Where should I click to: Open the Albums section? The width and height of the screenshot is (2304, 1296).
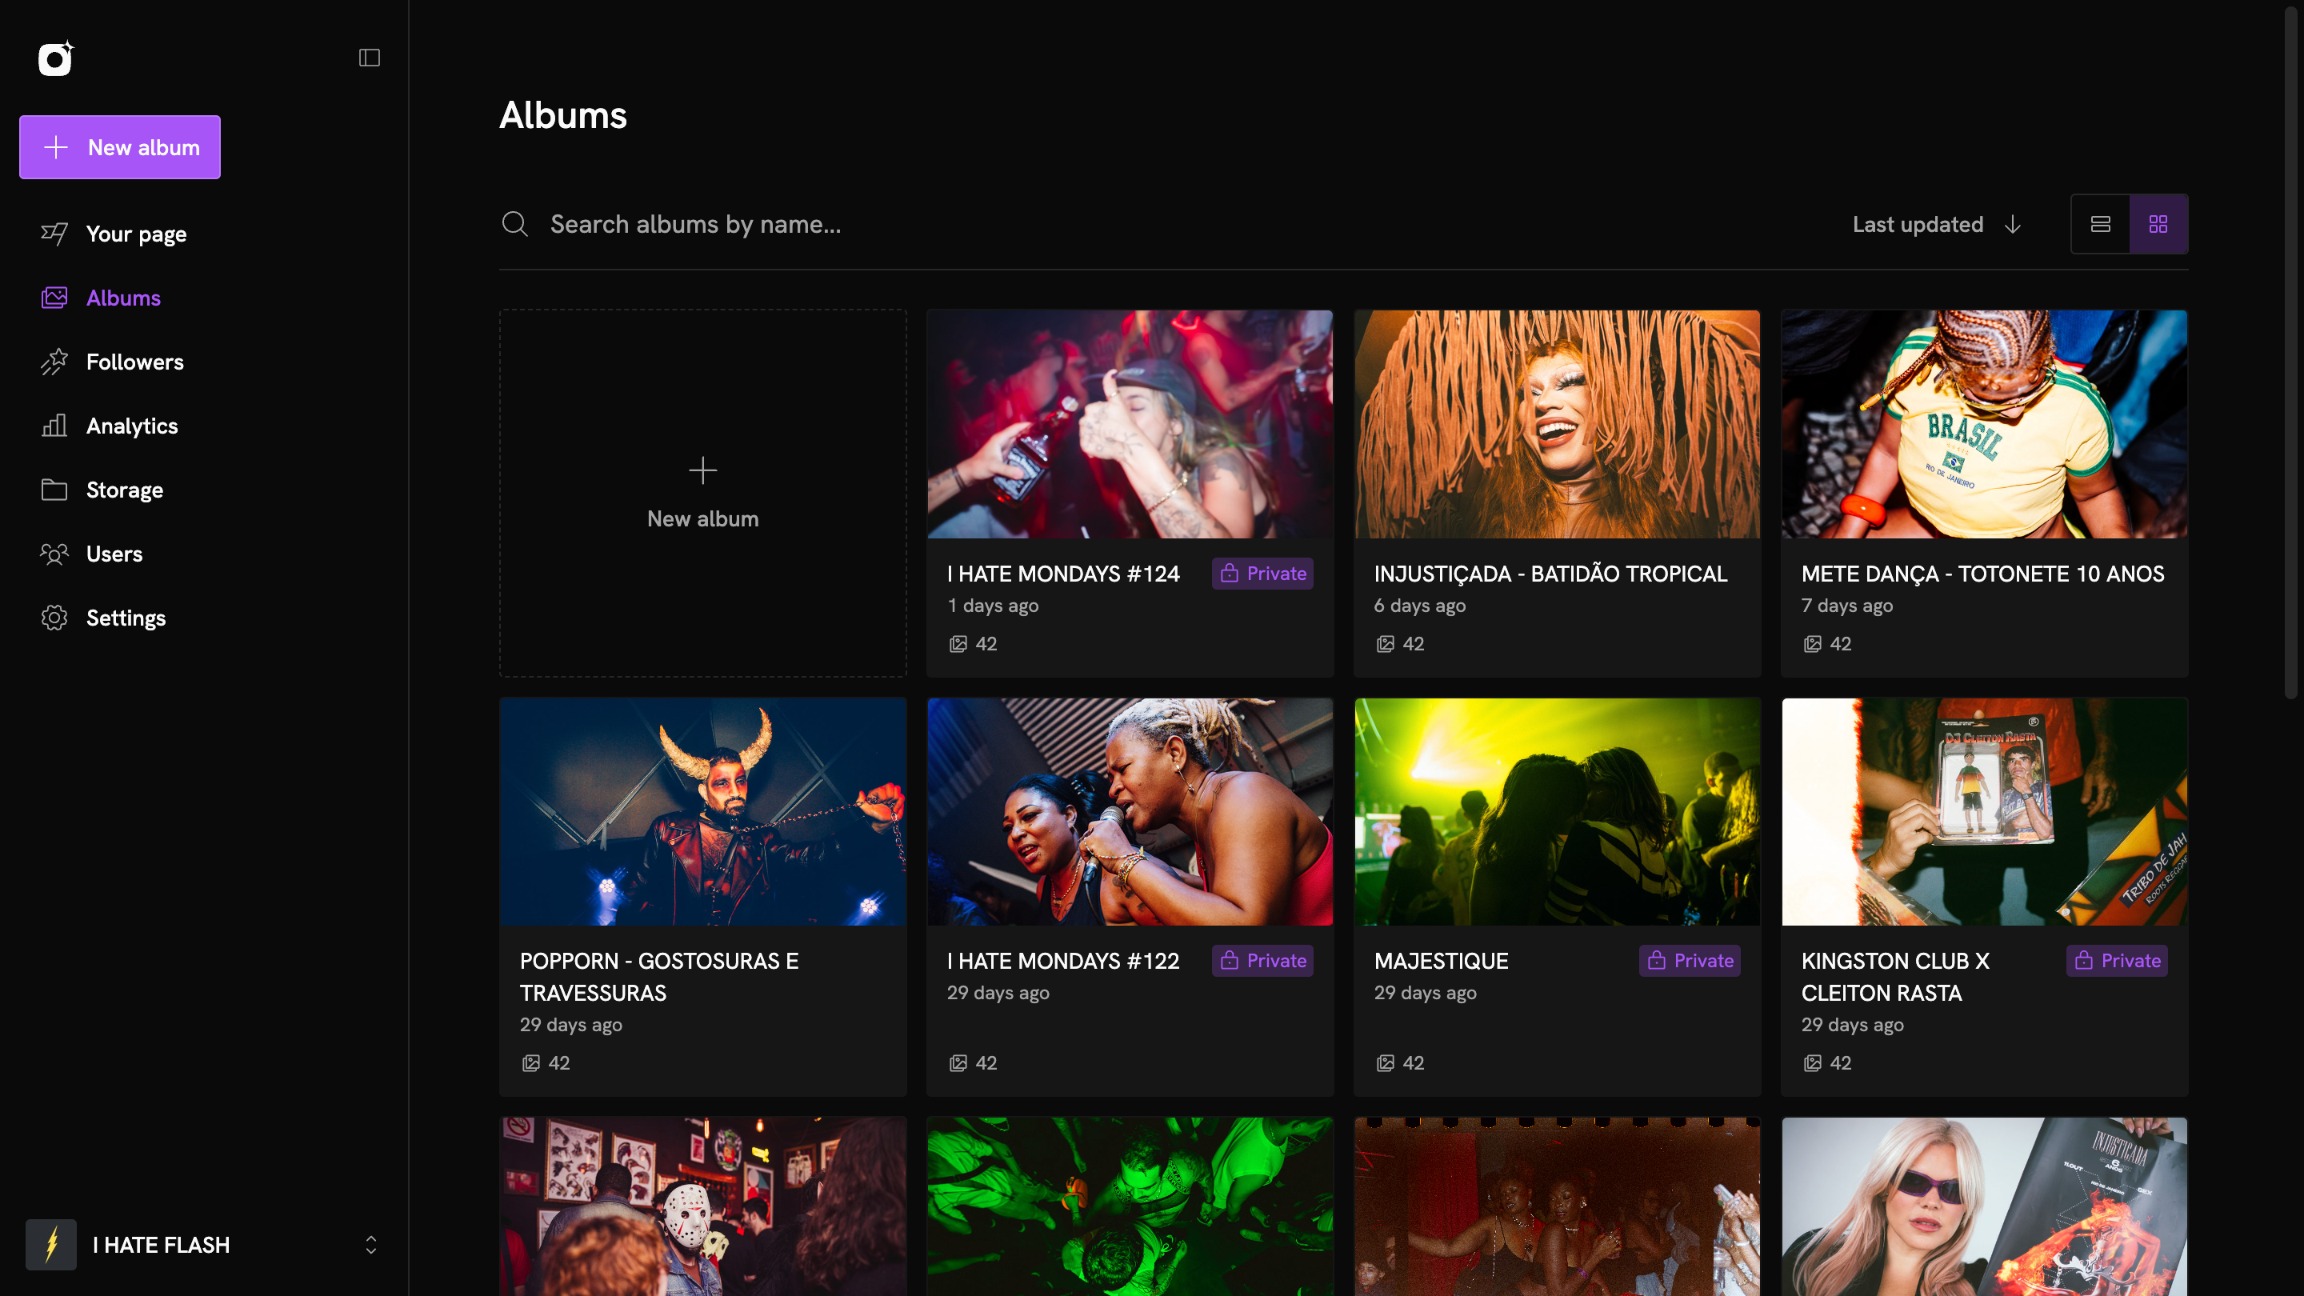tap(123, 298)
